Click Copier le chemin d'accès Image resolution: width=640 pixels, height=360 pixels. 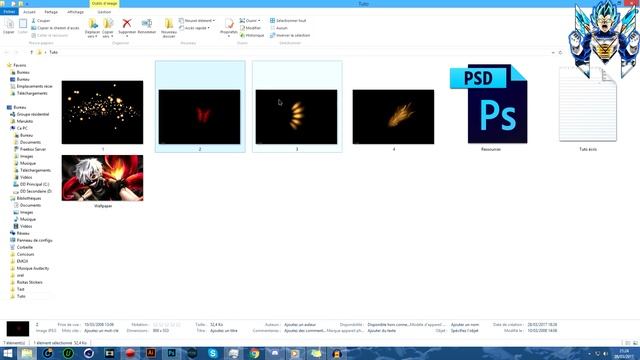click(x=55, y=28)
